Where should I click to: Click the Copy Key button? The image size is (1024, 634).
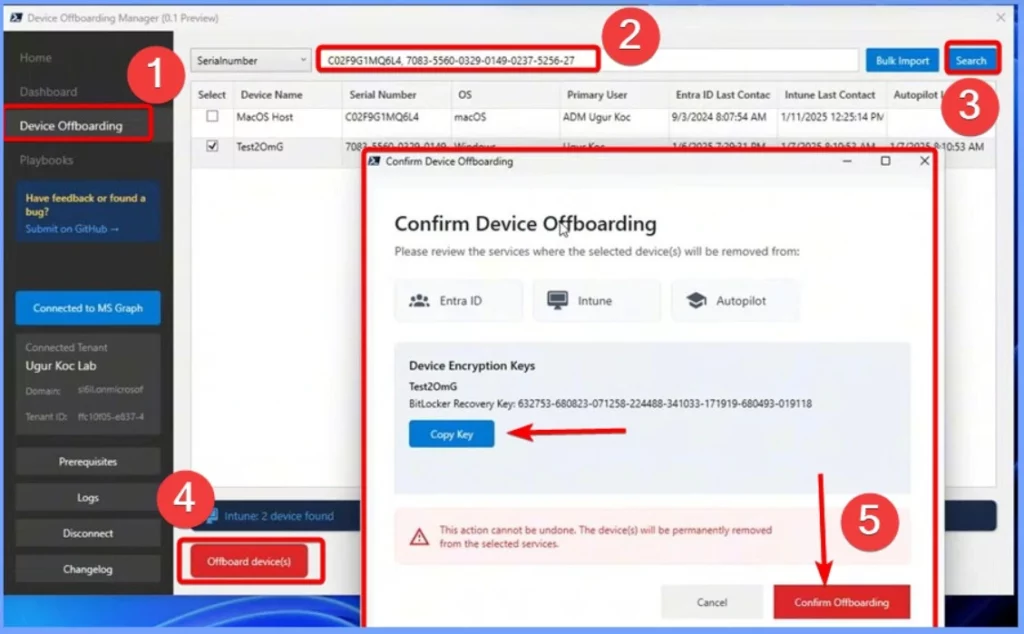tap(451, 434)
